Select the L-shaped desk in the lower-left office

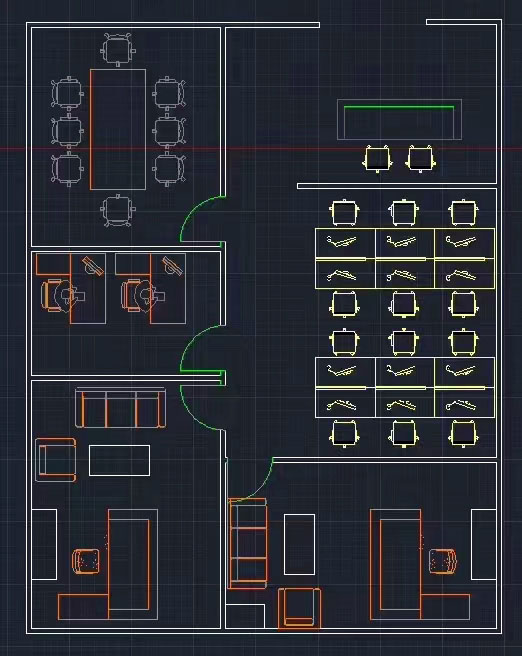coord(108,564)
